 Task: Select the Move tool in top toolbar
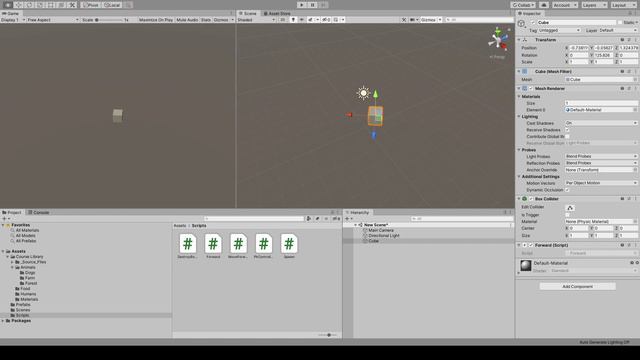19,5
